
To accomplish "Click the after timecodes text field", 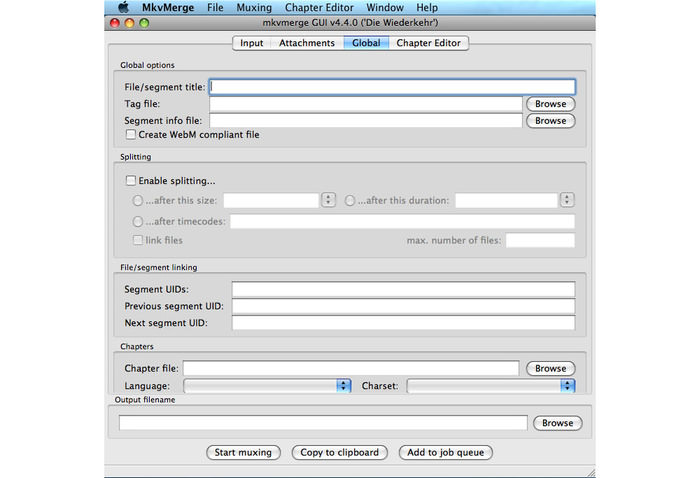I will 402,221.
